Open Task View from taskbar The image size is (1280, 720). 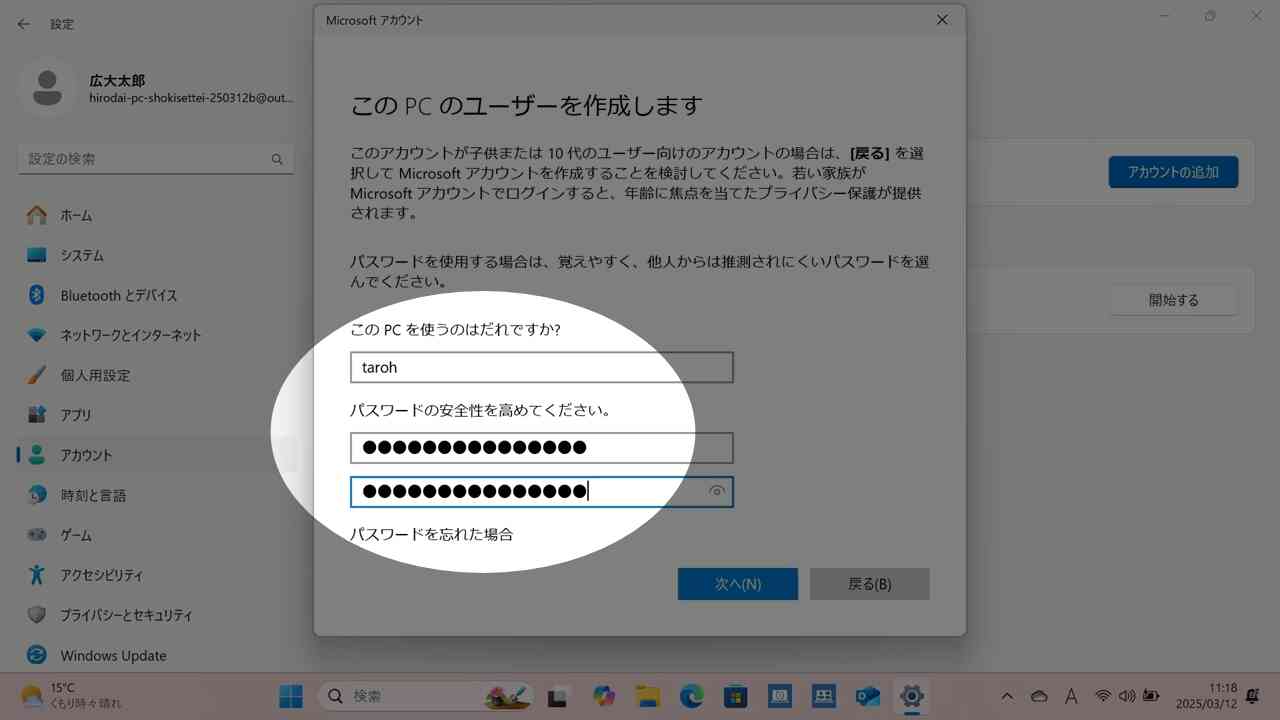(x=558, y=696)
